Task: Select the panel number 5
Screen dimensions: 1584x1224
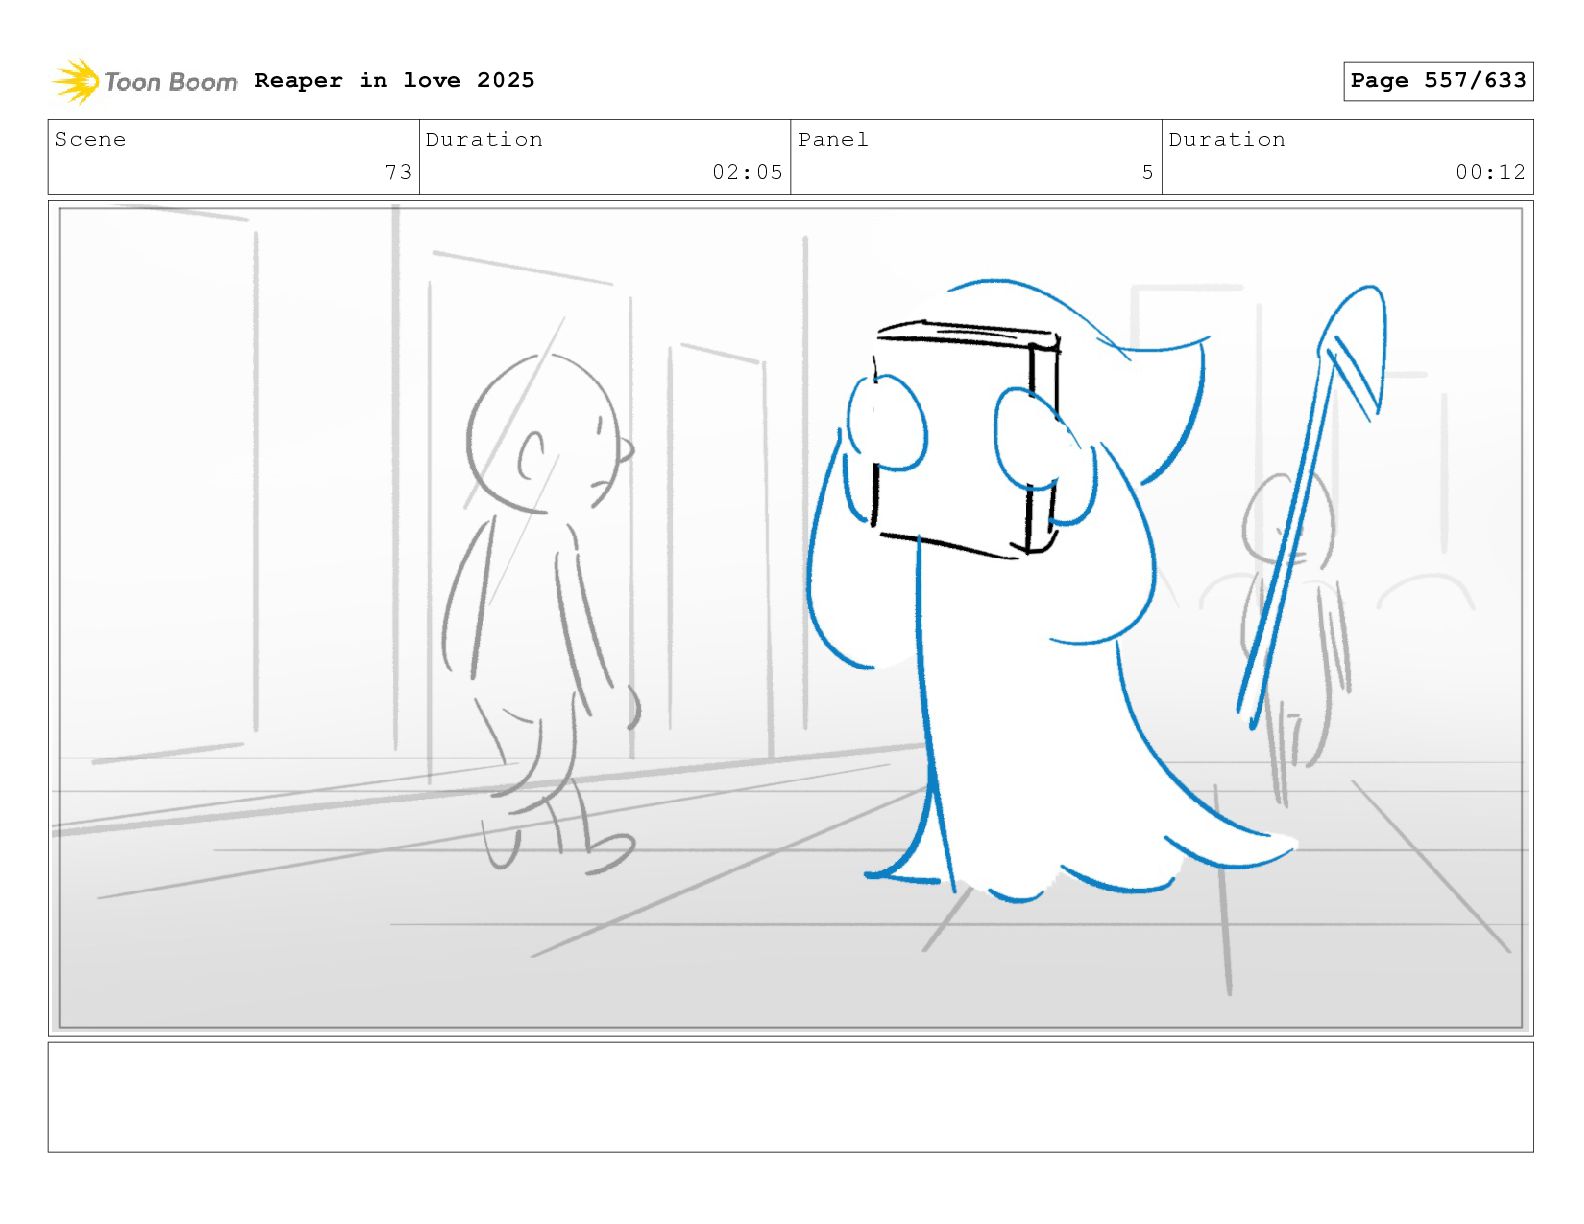Action: 1148,172
